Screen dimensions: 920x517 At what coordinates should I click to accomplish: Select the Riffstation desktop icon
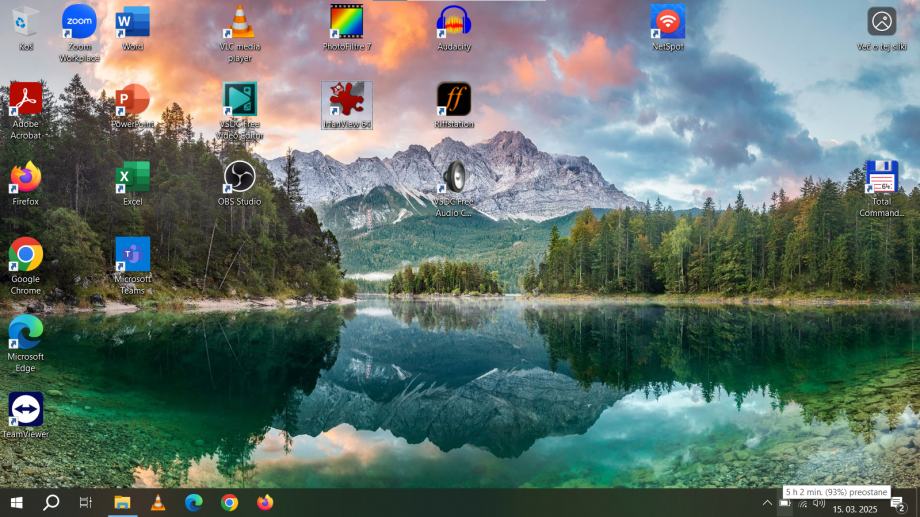tap(454, 106)
